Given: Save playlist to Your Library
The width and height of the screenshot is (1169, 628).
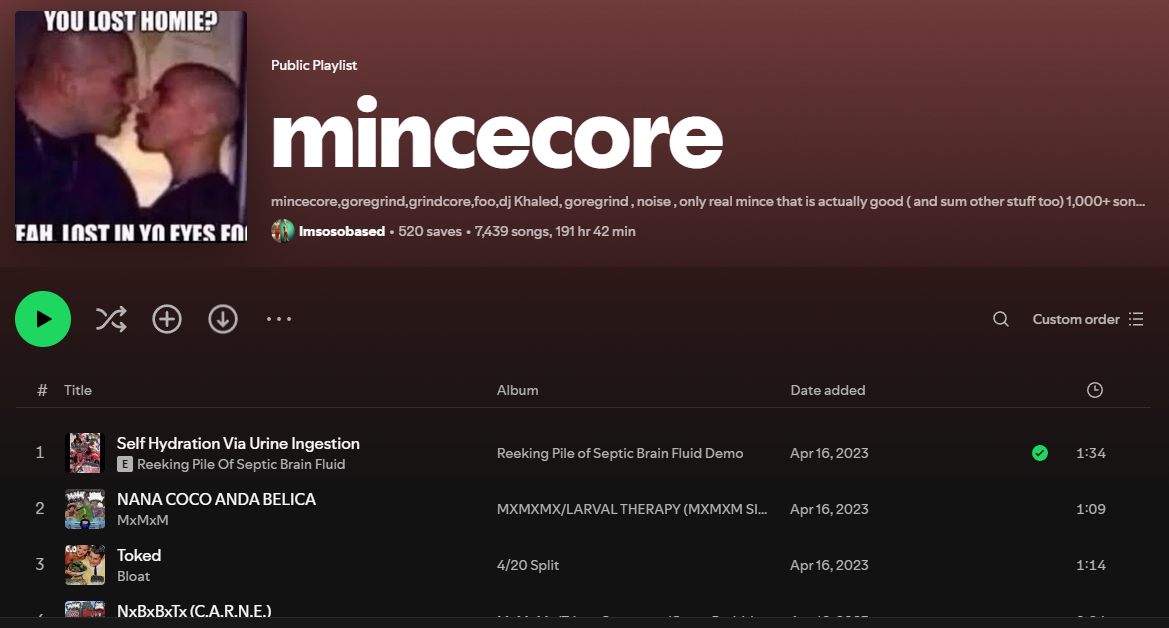Looking at the screenshot, I should (167, 319).
